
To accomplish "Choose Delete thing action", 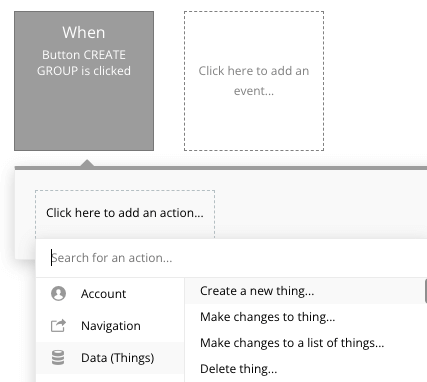I will point(306,369).
